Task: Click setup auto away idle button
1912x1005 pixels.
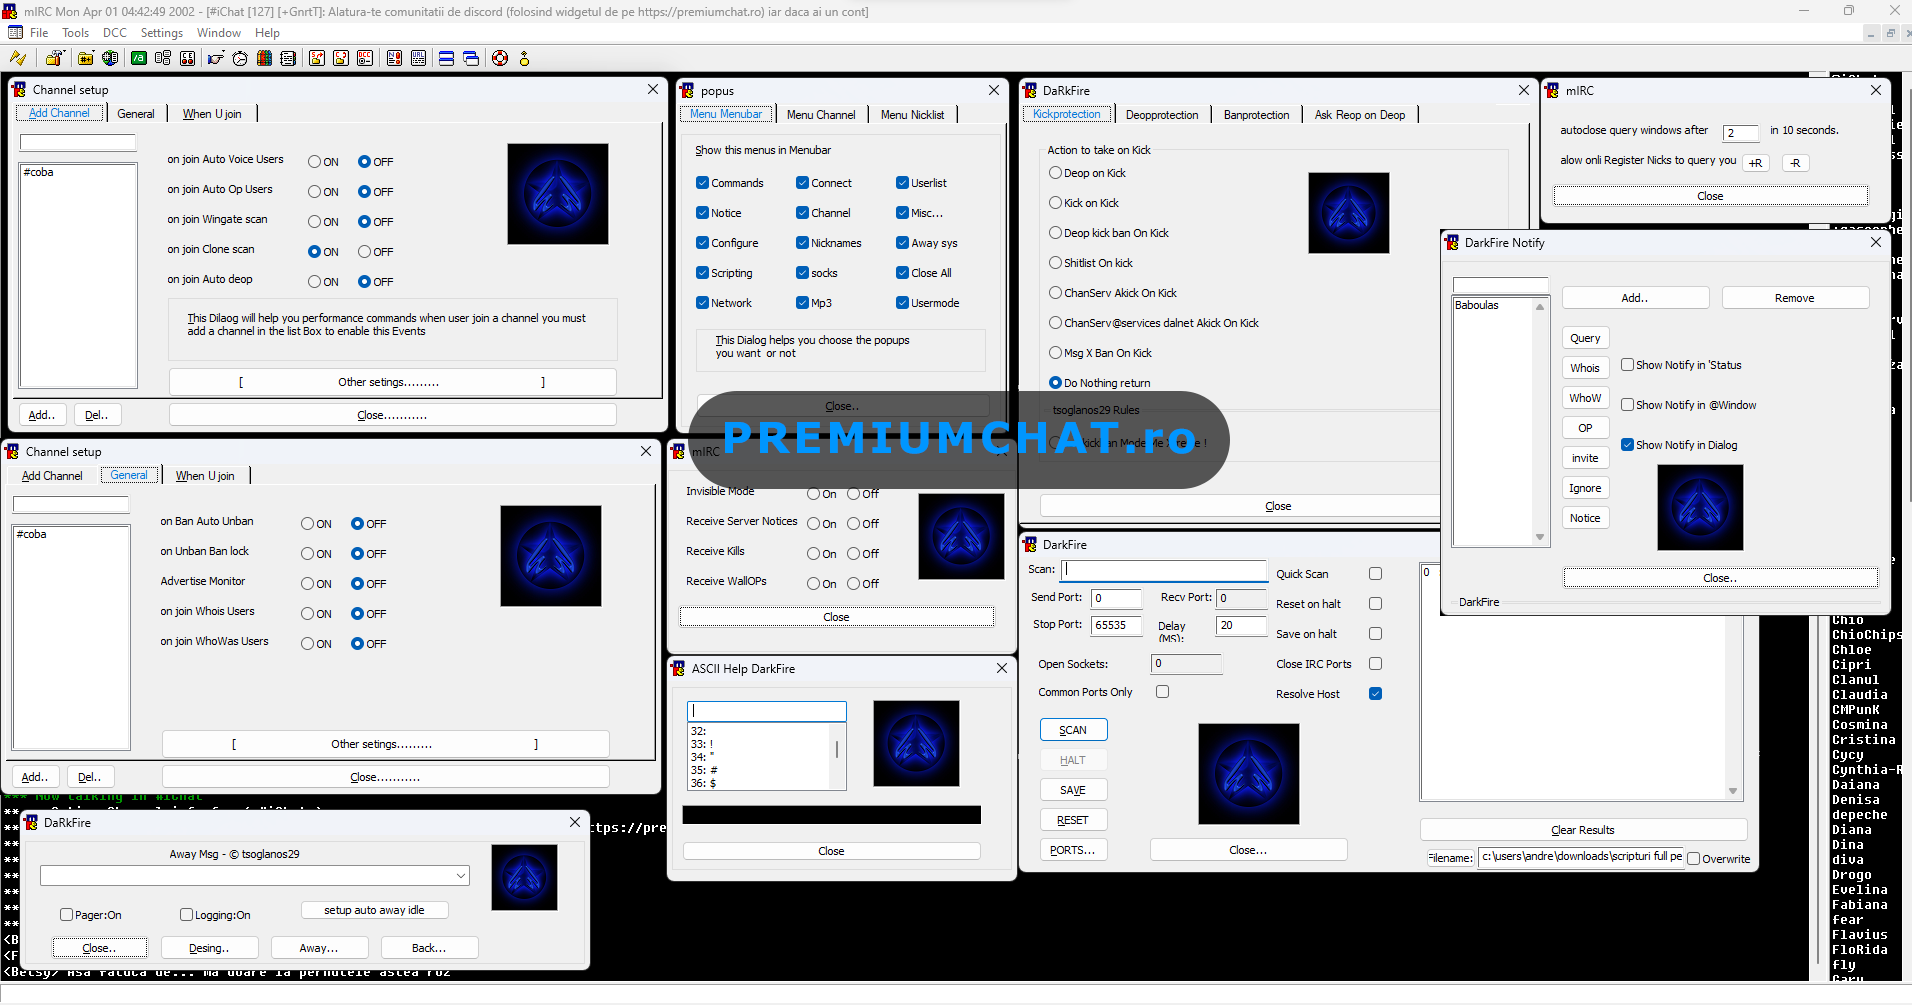Action: pyautogui.click(x=374, y=910)
